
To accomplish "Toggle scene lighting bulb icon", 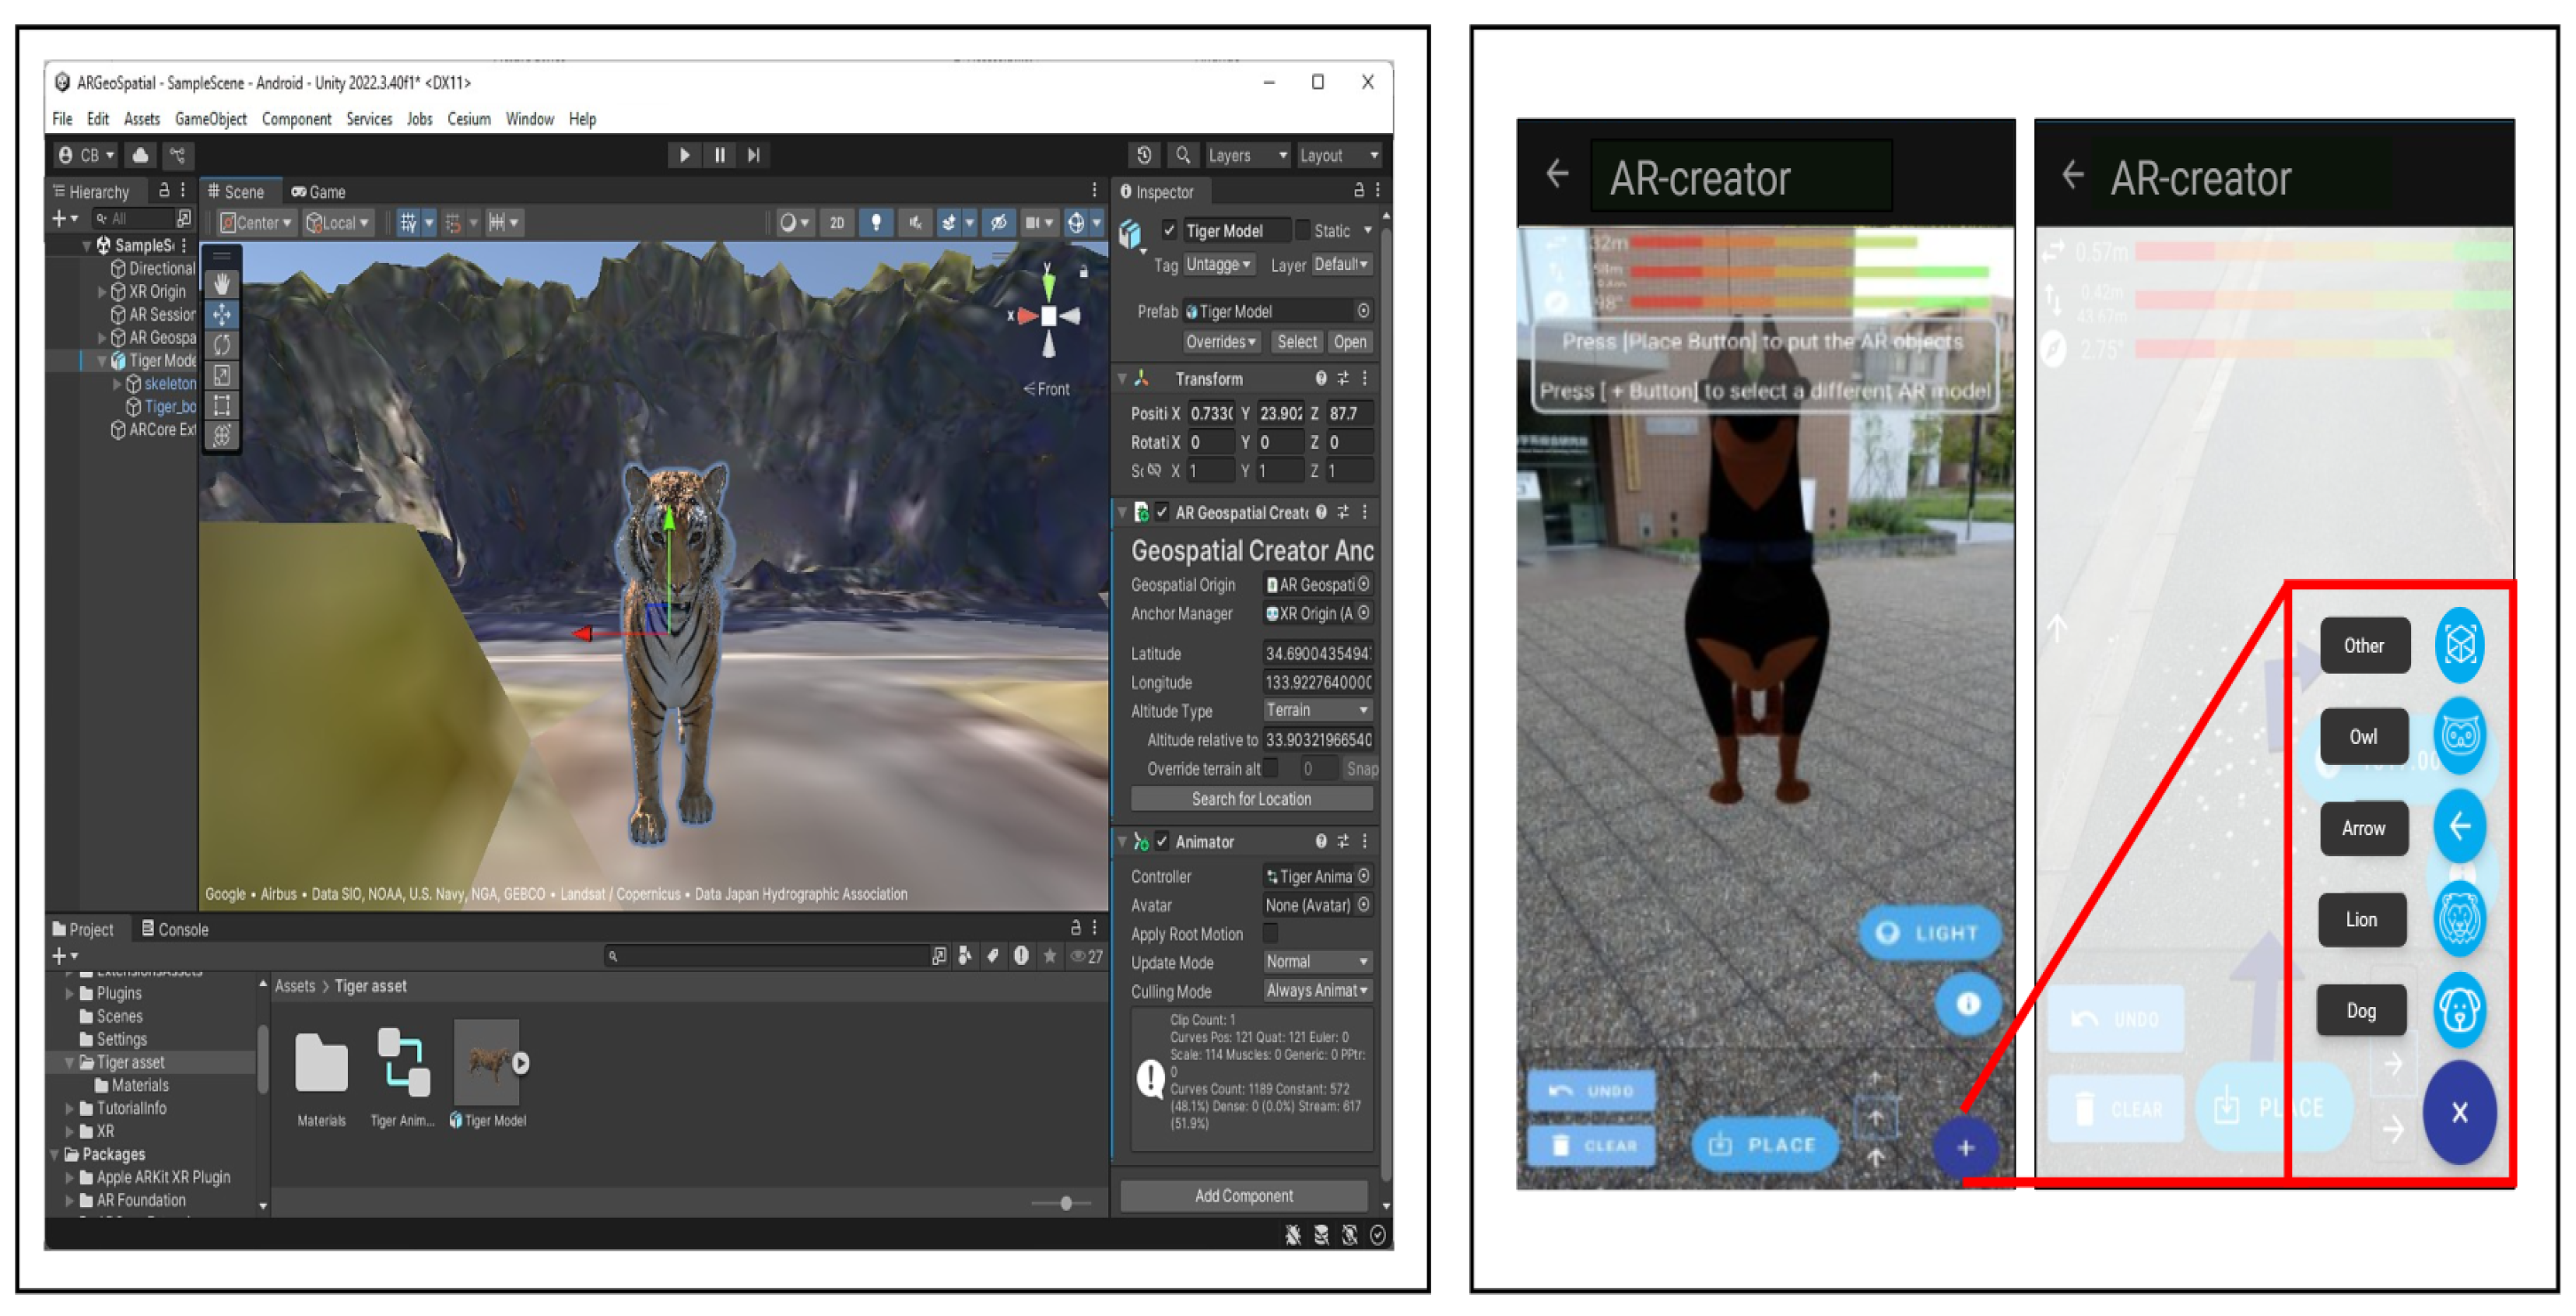I will click(876, 222).
